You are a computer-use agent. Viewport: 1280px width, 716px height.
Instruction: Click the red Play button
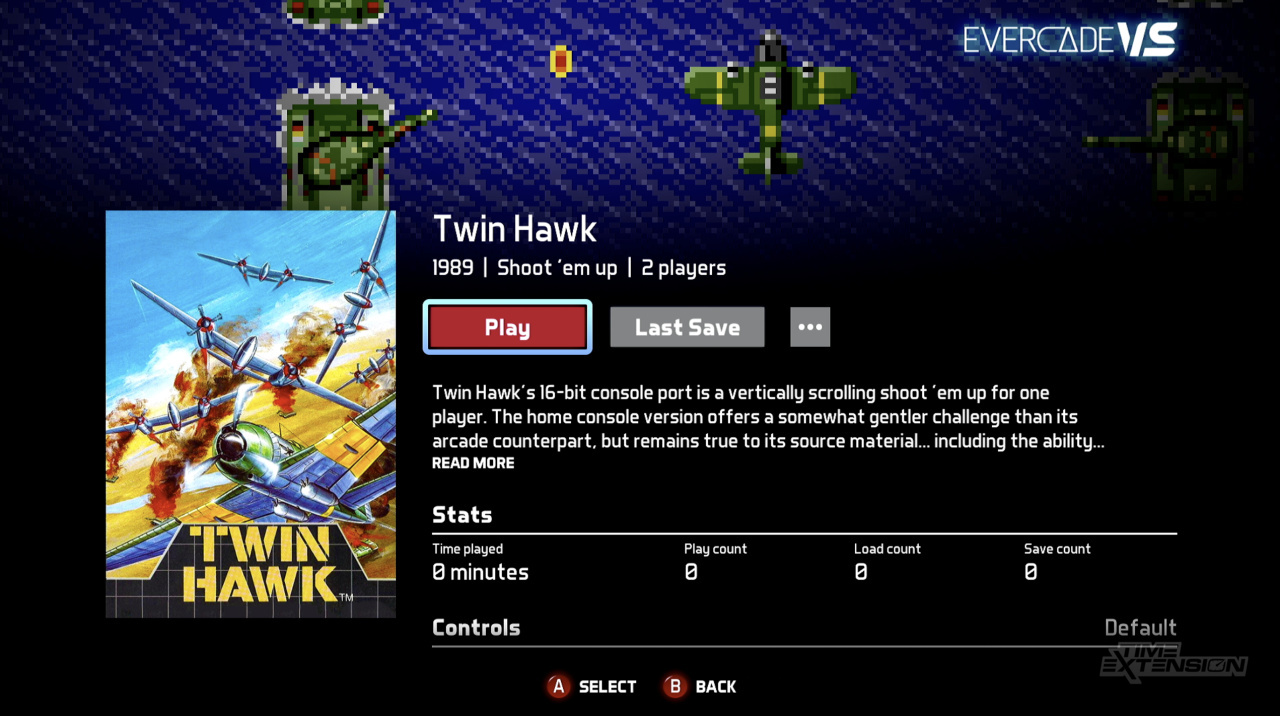(507, 327)
